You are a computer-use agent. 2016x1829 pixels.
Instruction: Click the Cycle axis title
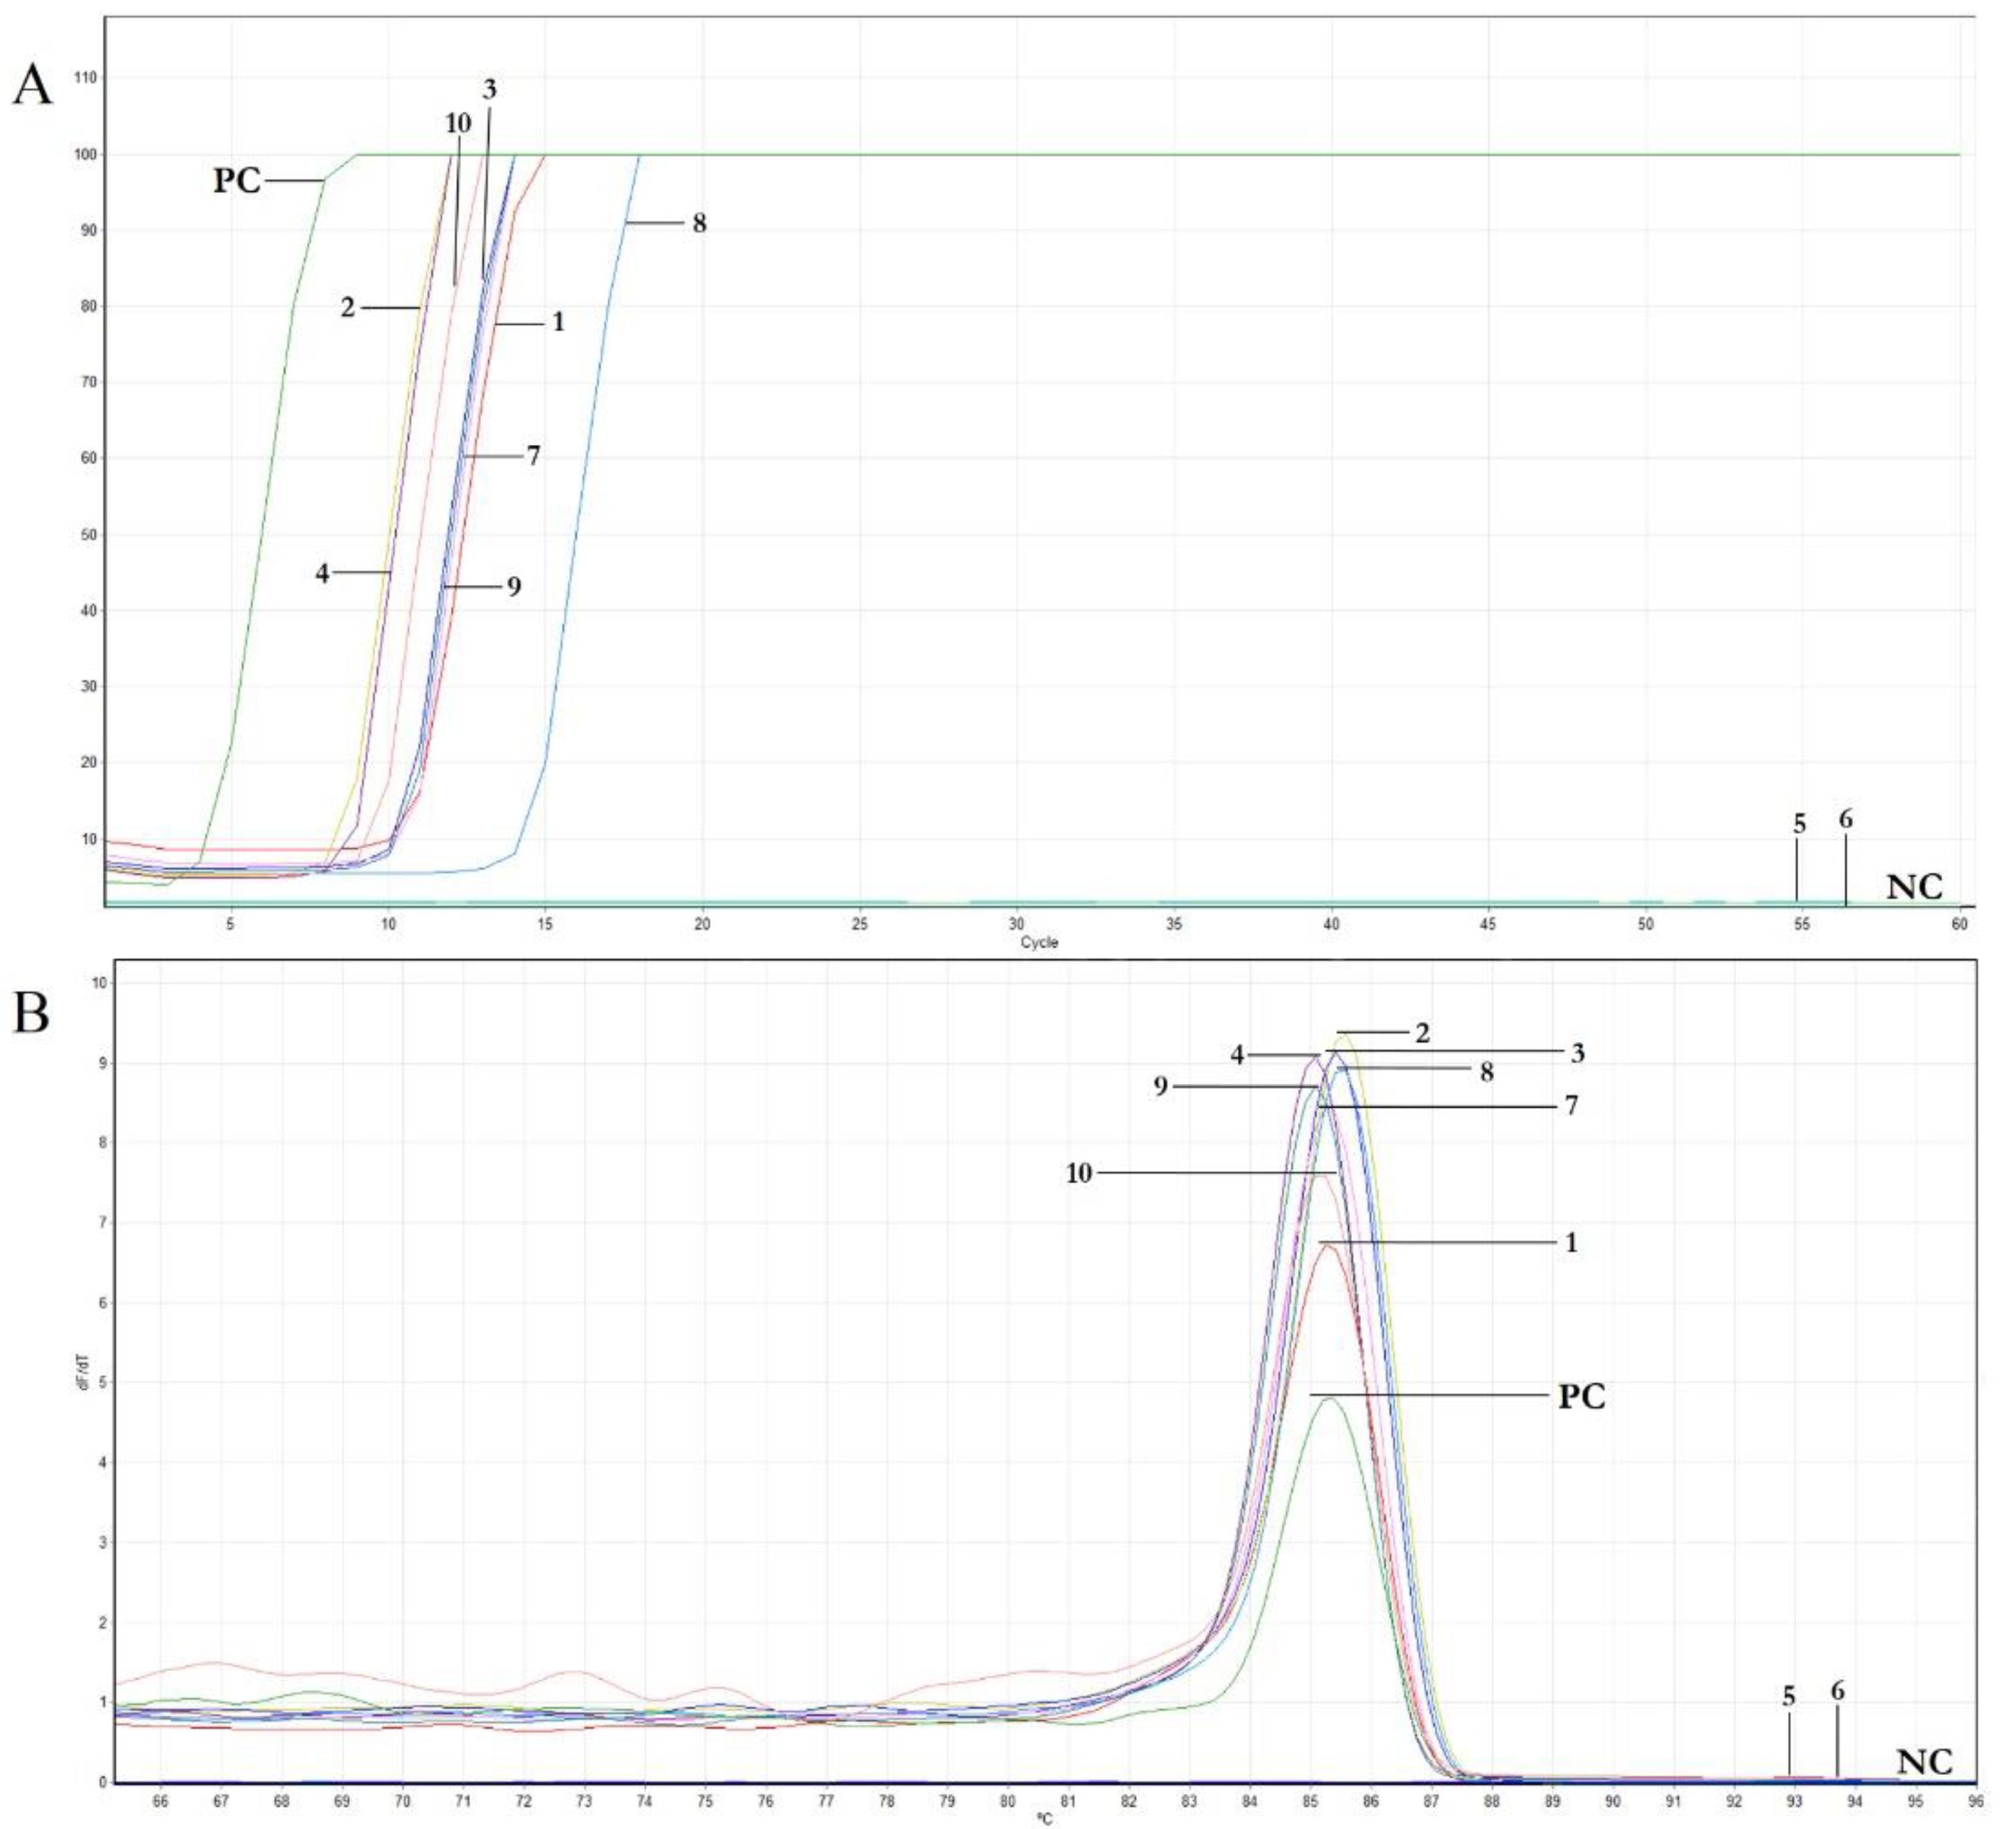1039,942
